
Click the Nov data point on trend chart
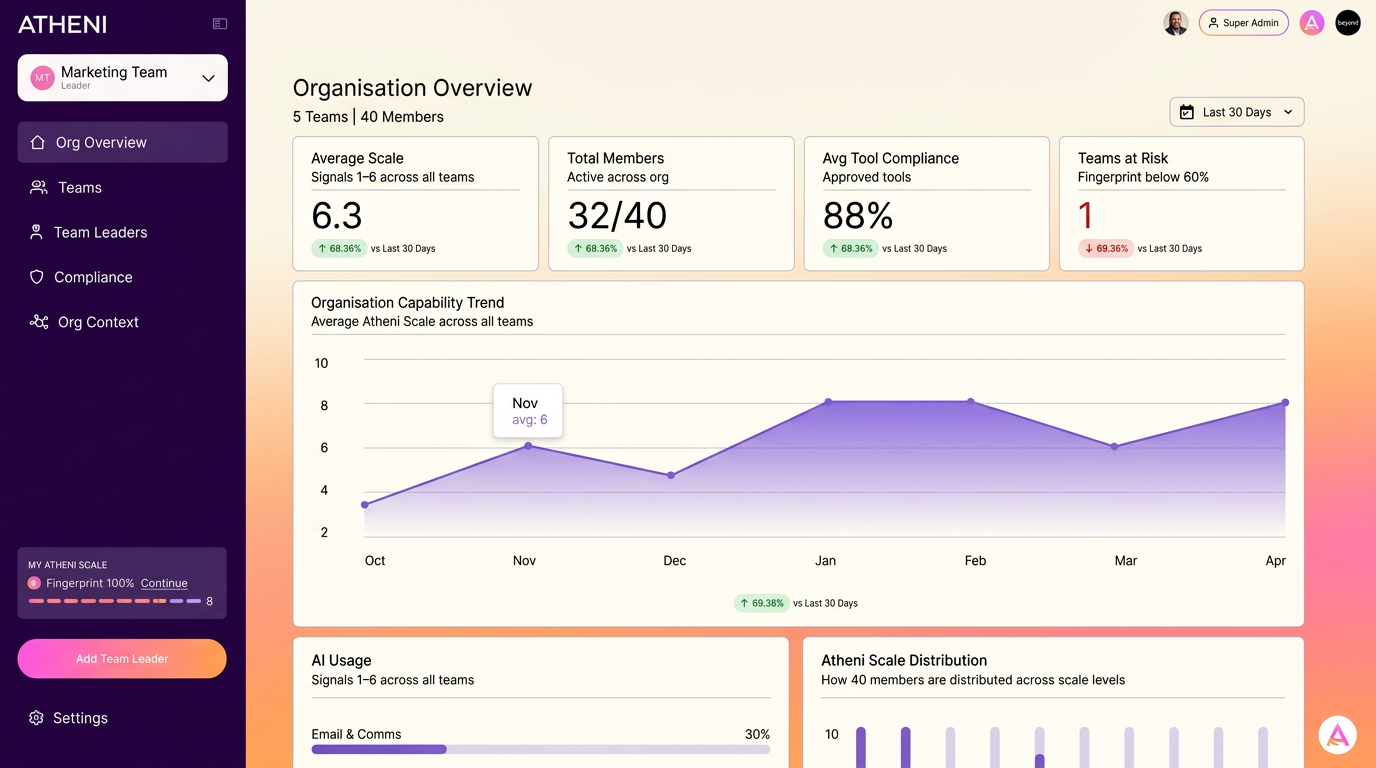[529, 446]
